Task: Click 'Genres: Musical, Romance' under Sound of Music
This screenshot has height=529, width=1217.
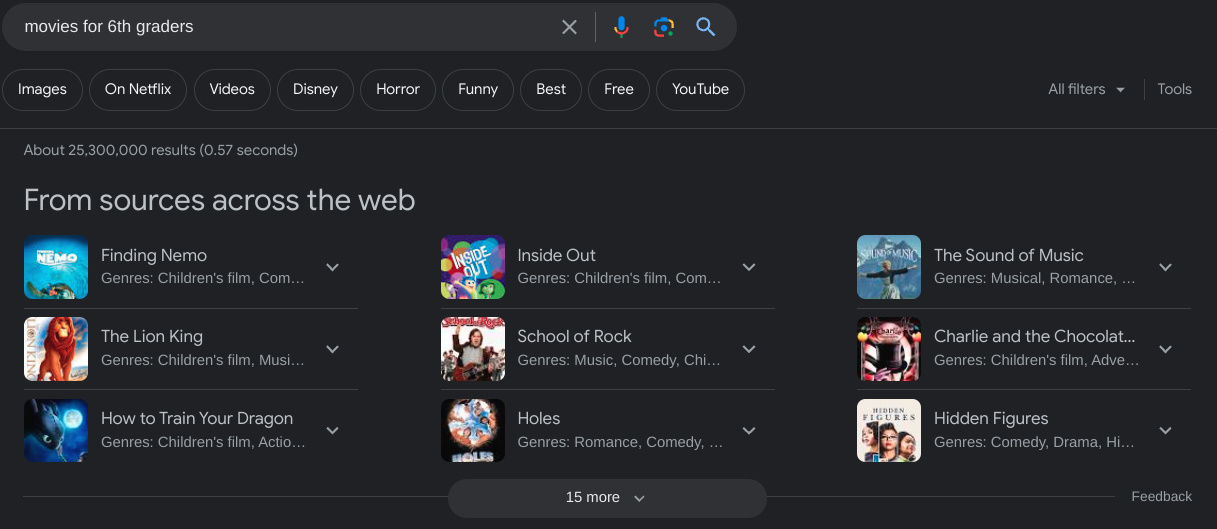Action: coord(1035,278)
